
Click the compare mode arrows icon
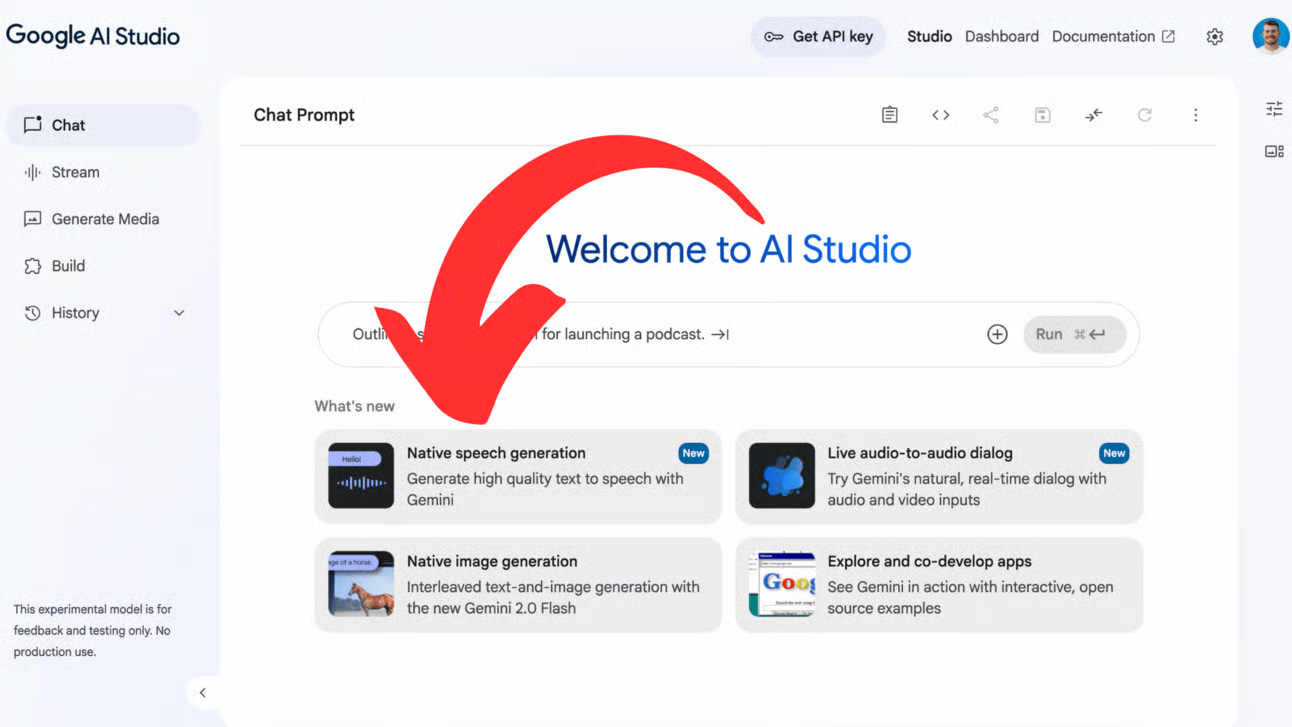click(x=1093, y=115)
